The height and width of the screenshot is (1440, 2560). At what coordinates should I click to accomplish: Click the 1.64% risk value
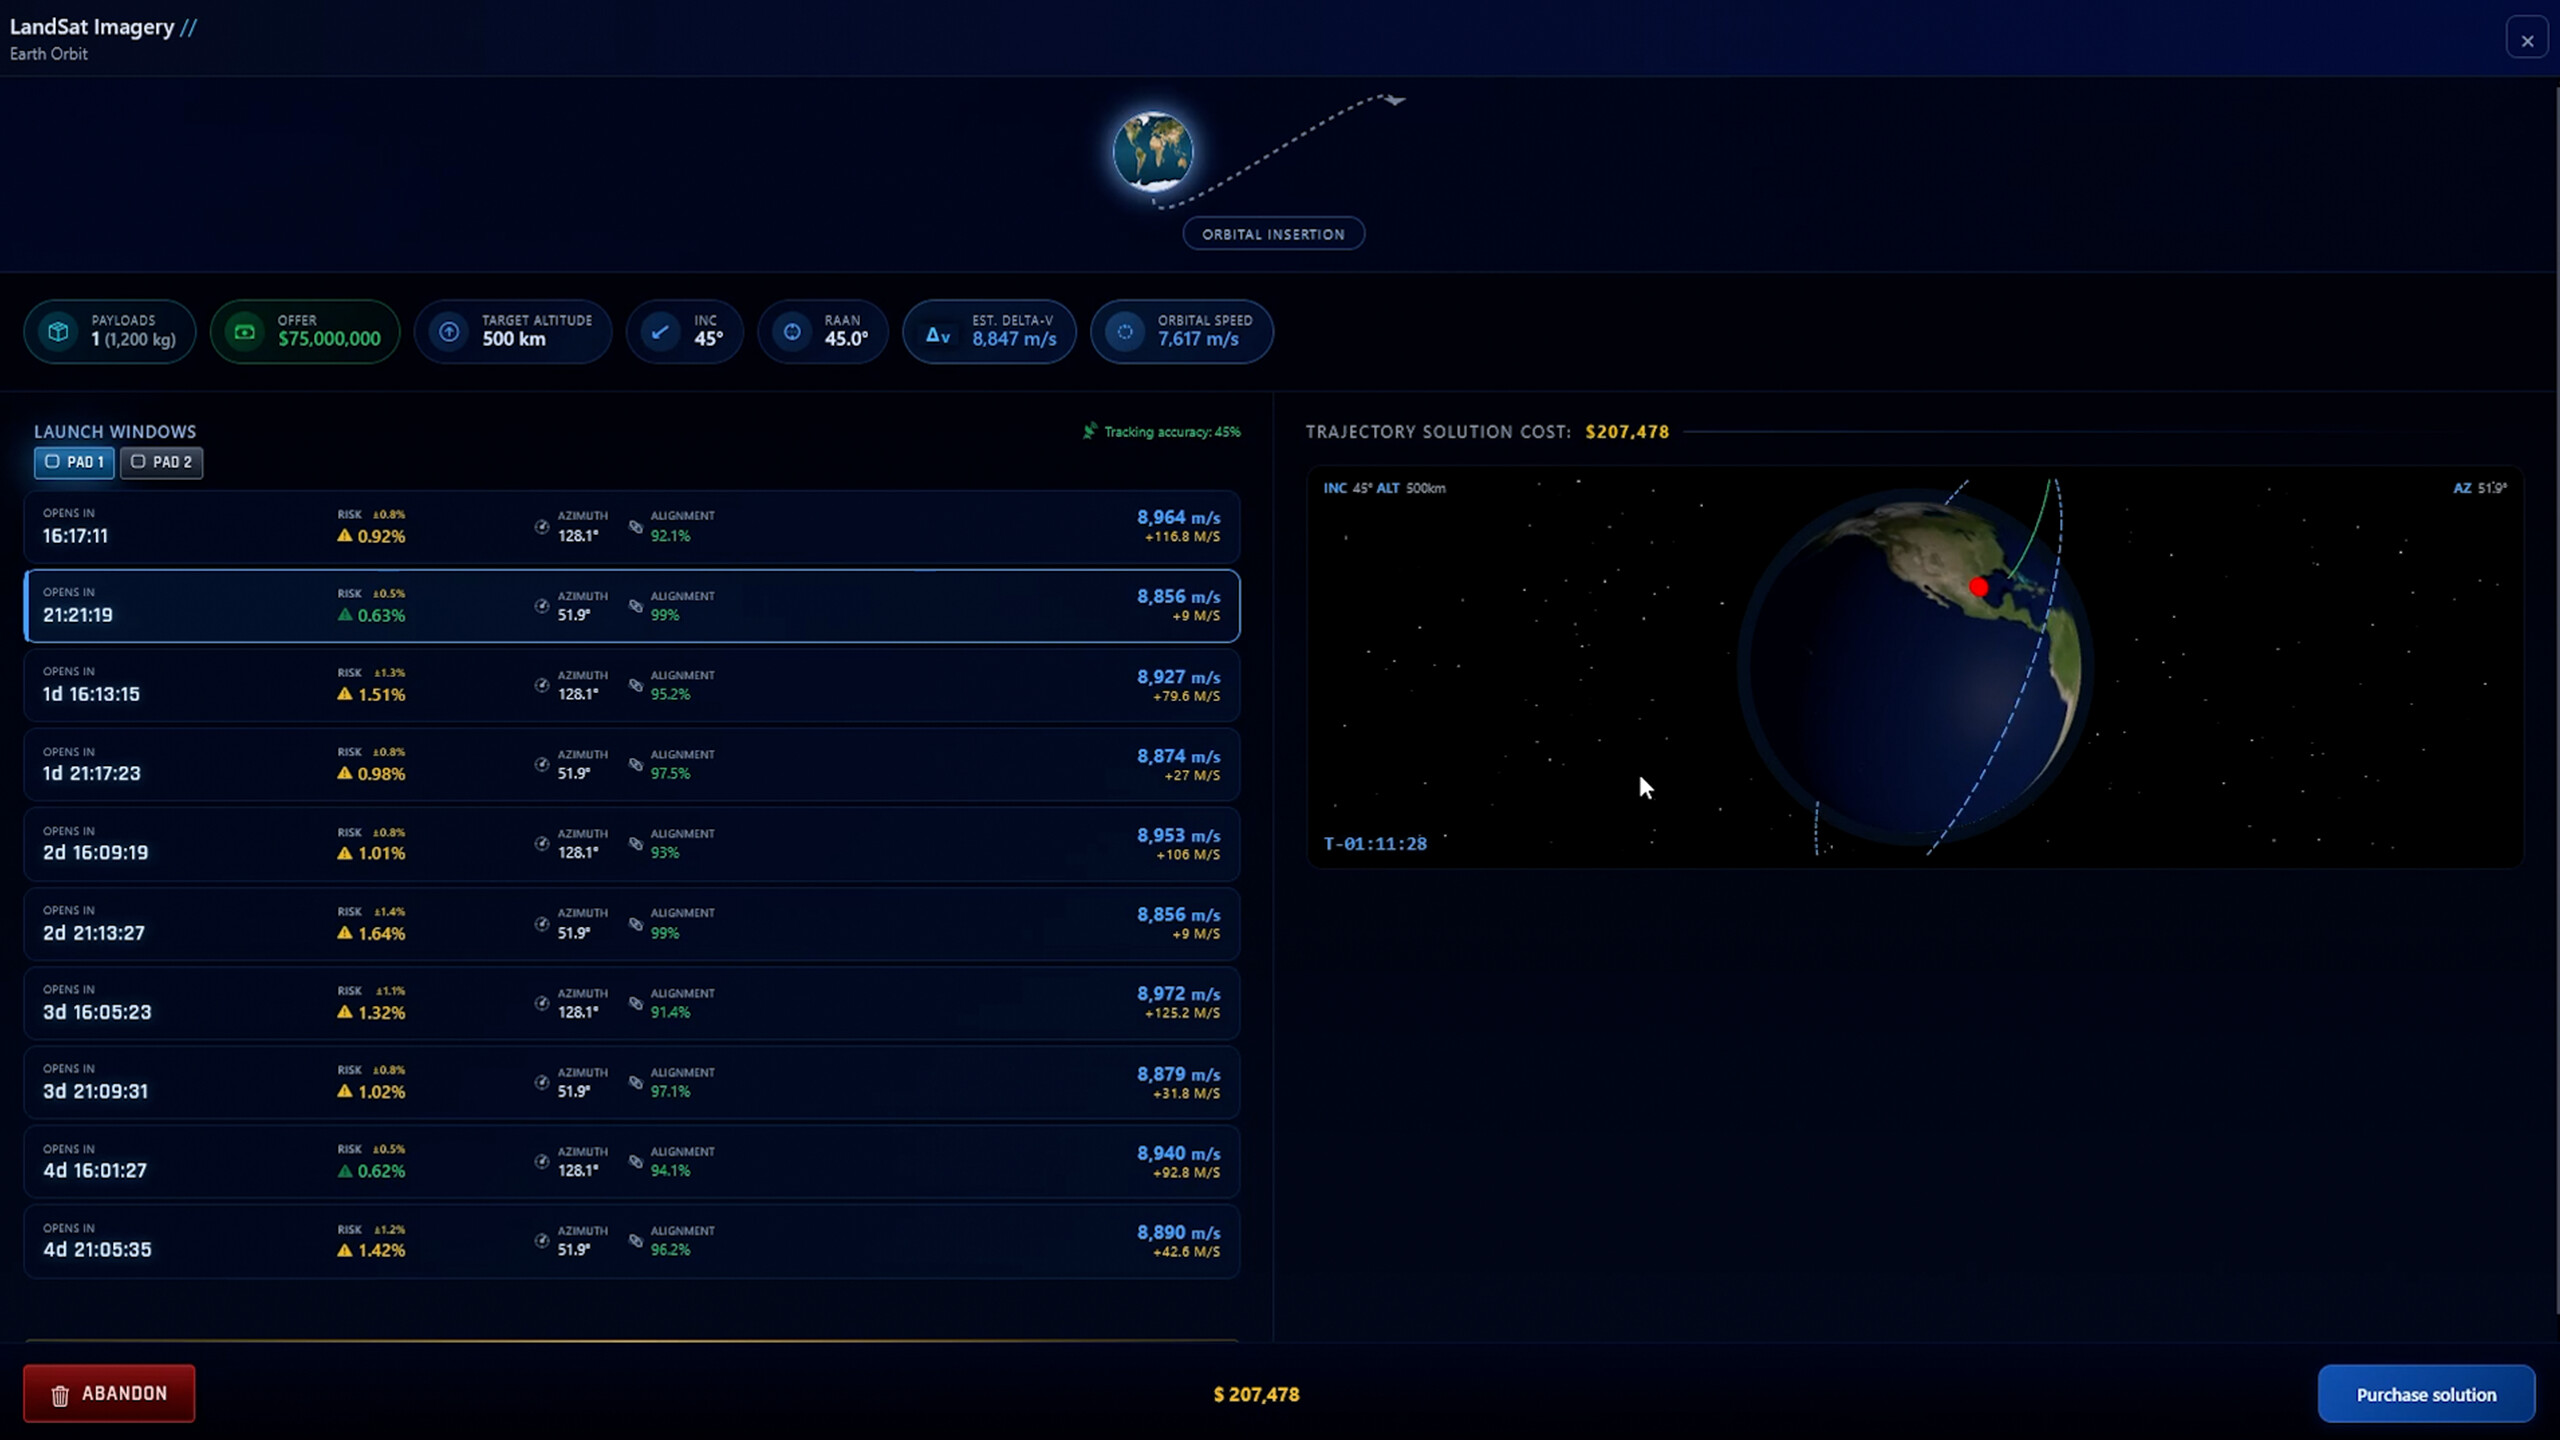coord(381,933)
